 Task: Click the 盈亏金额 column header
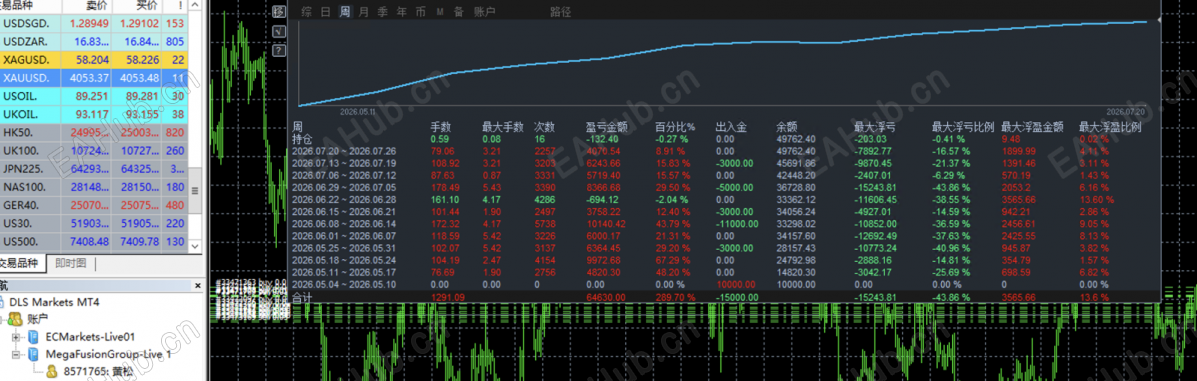tap(606, 128)
